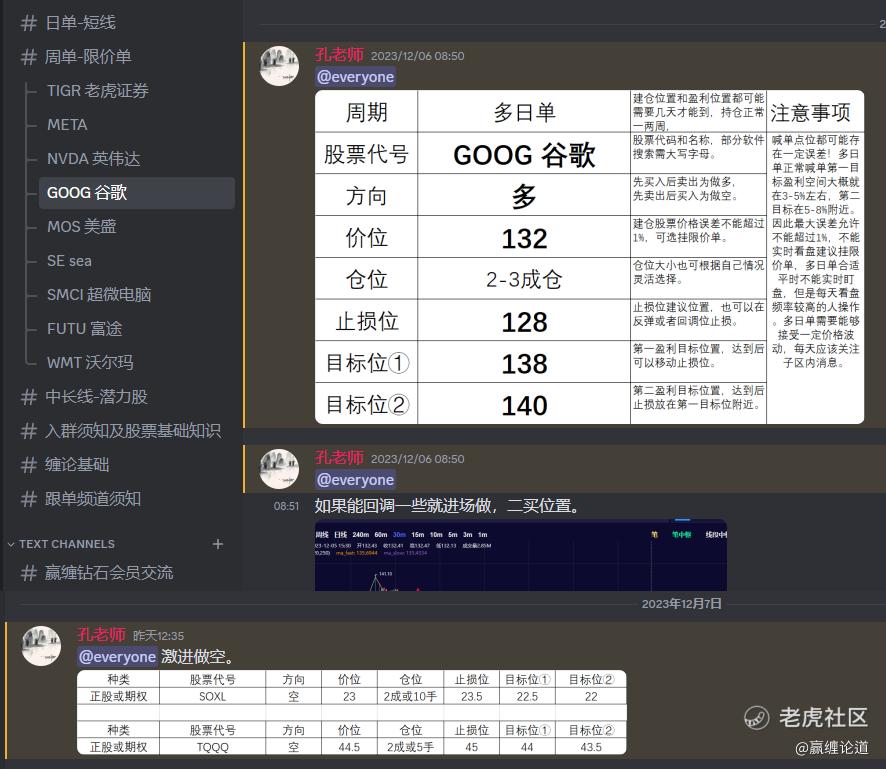The width and height of the screenshot is (886, 769).
Task: Click the message text 如果能回调一些就进场做，二买位置。
Action: (448, 506)
